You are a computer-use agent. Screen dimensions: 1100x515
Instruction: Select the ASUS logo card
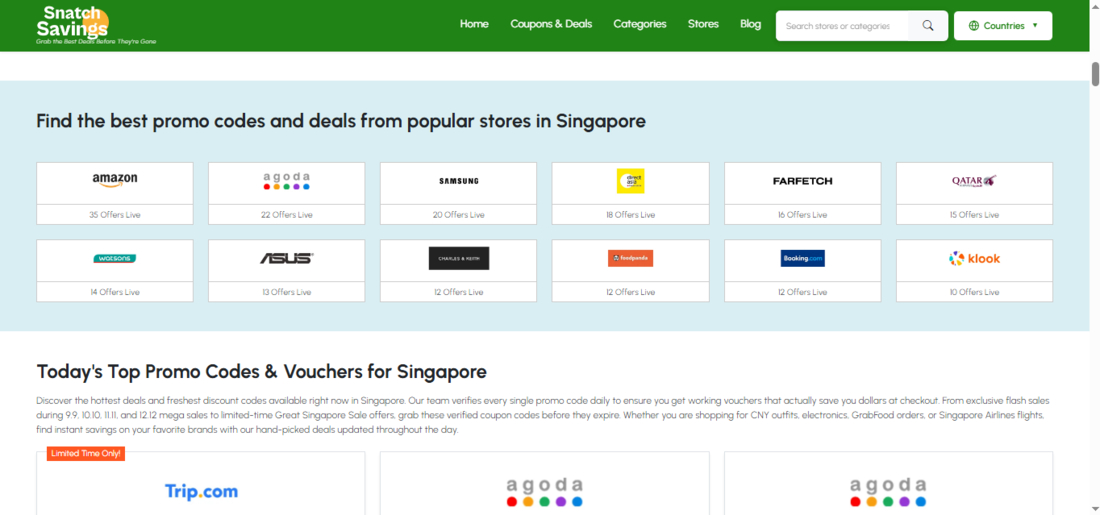(287, 259)
